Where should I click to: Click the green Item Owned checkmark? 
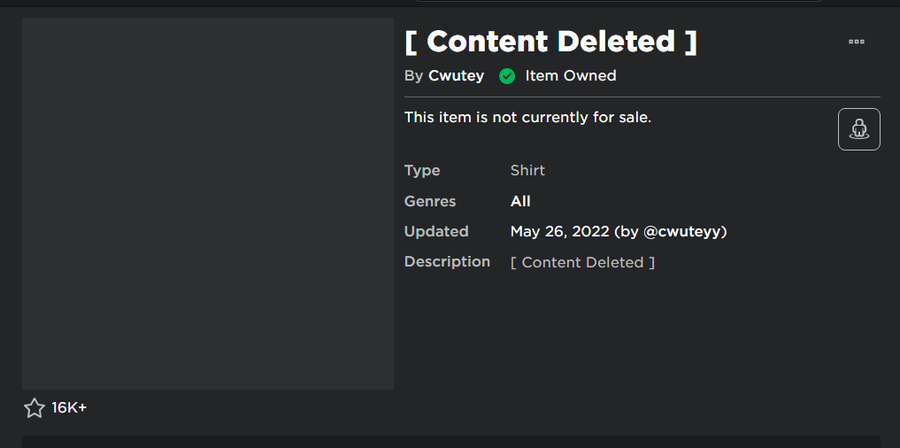[x=507, y=76]
